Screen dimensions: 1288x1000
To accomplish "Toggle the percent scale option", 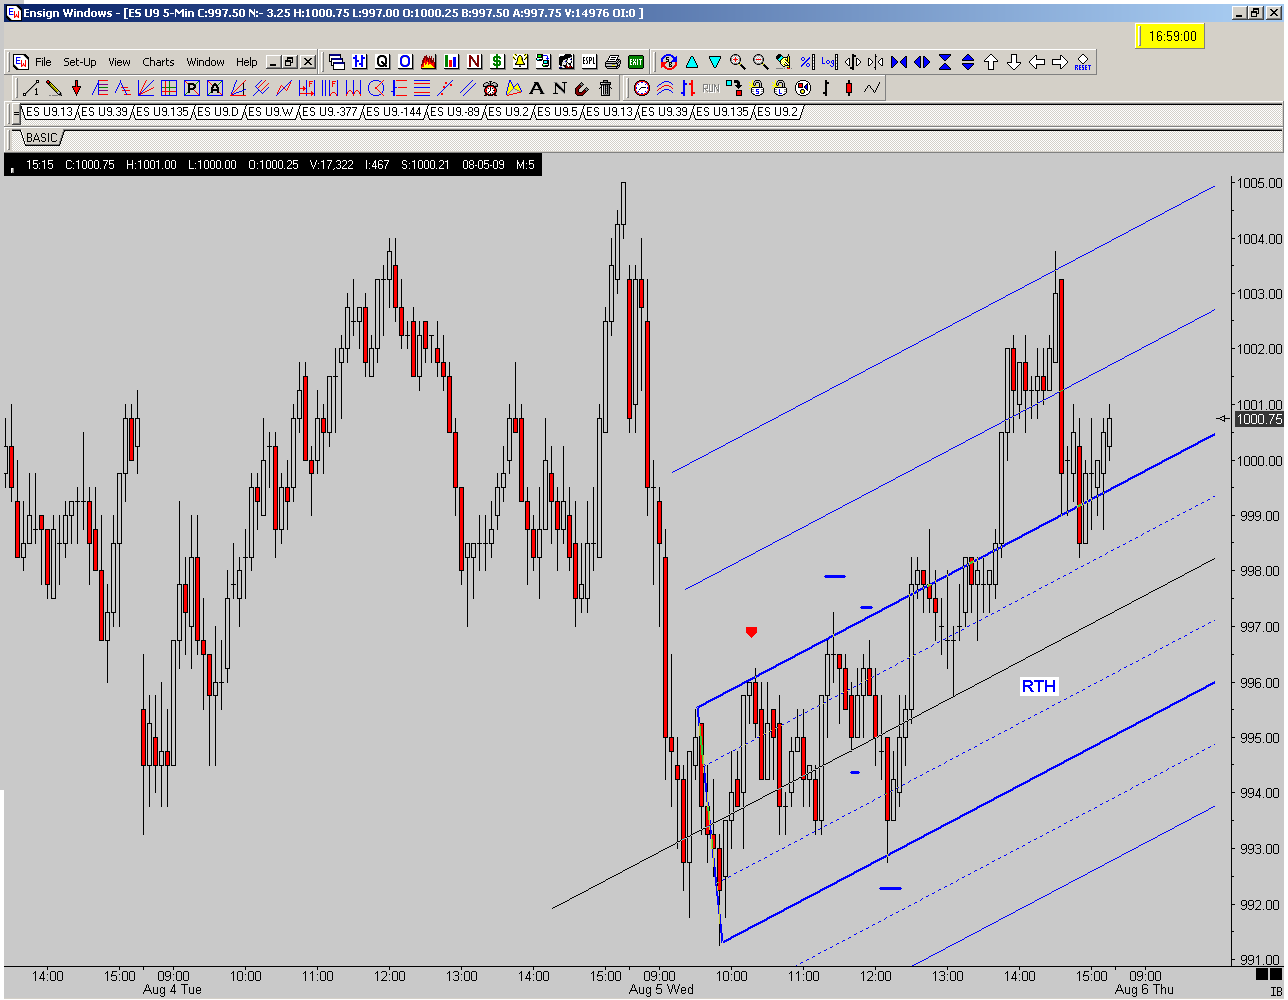I will coord(806,62).
